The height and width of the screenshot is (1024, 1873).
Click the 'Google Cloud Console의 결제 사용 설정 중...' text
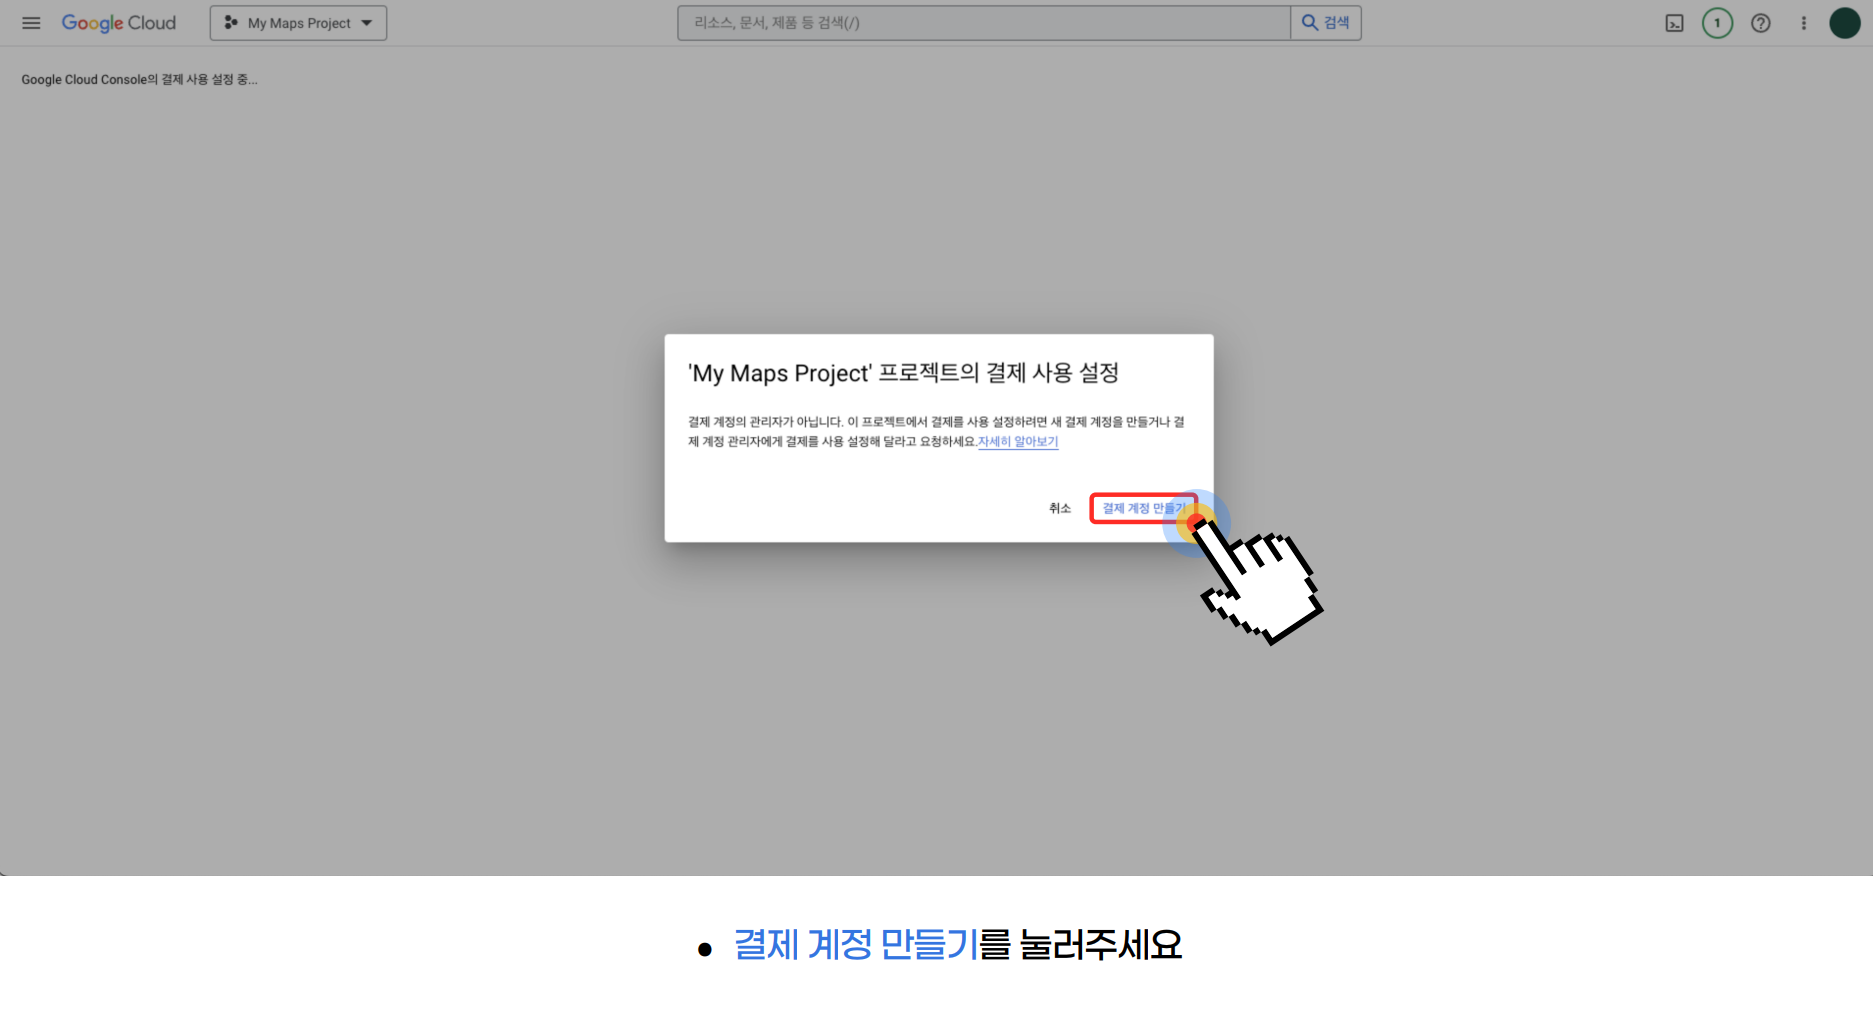139,80
